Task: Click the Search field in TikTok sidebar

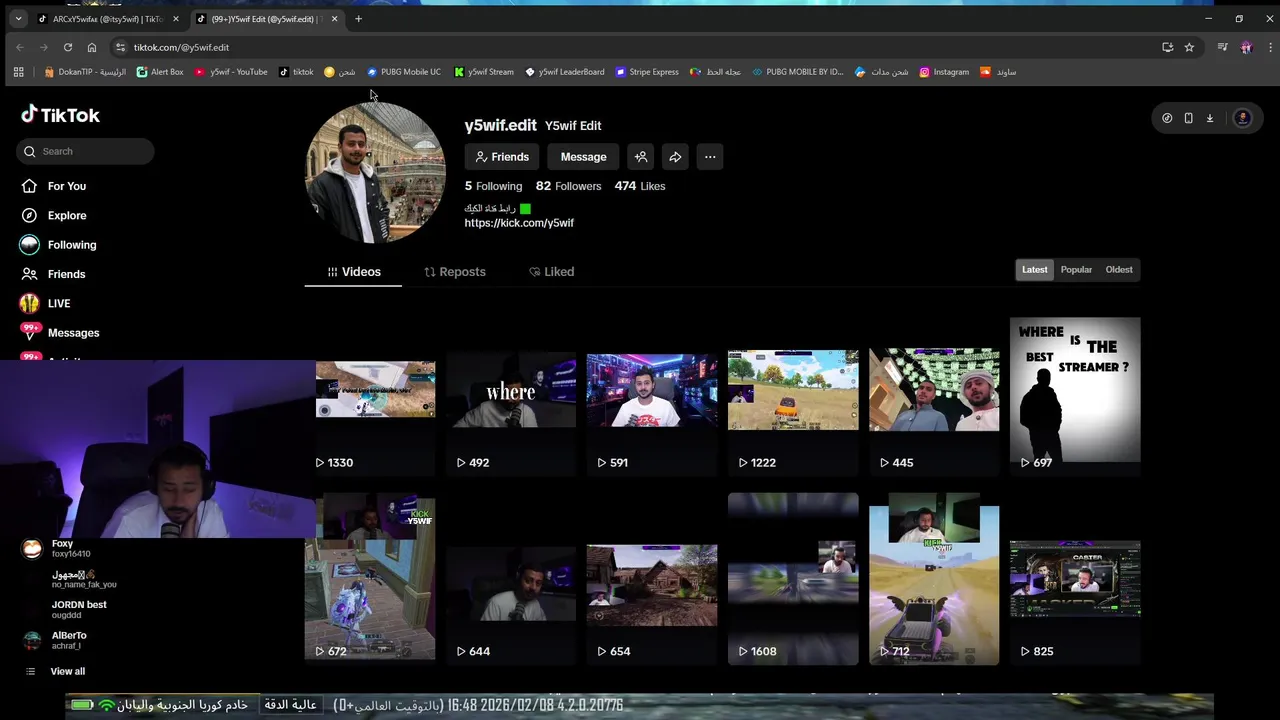Action: coord(85,151)
